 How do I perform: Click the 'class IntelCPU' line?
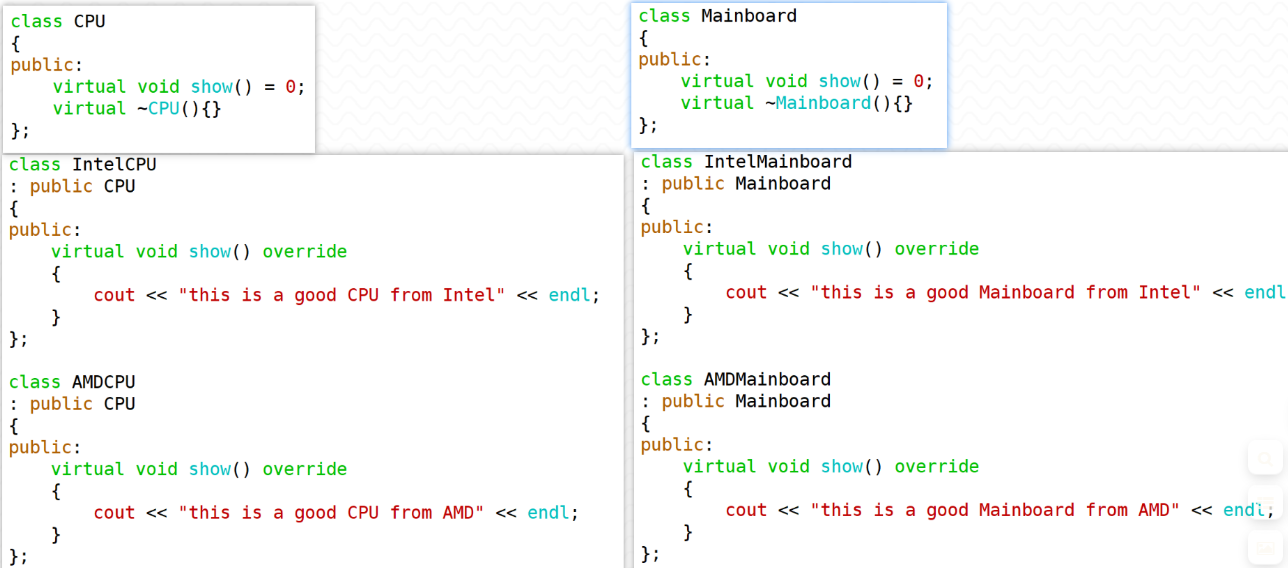coord(83,165)
